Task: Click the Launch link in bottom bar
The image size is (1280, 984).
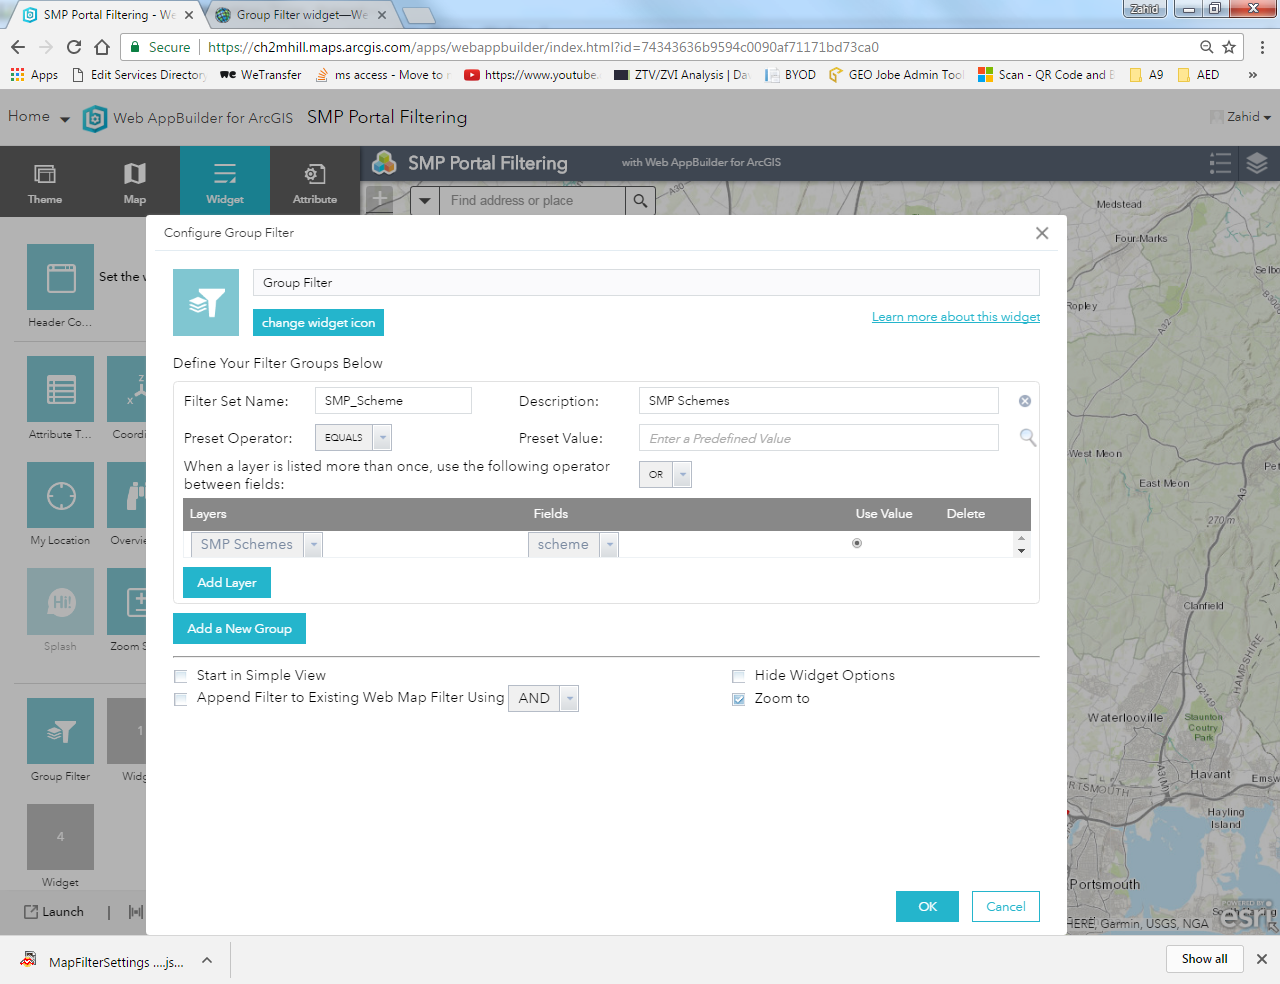Action: [x=54, y=912]
